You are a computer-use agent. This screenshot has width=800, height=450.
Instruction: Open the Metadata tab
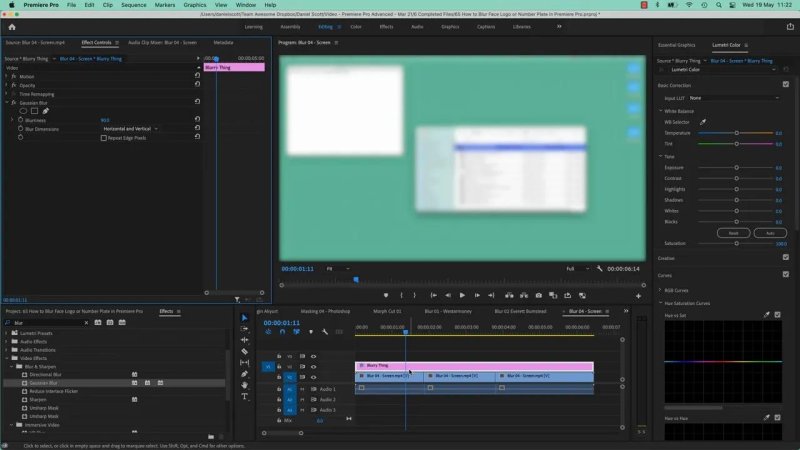(223, 42)
